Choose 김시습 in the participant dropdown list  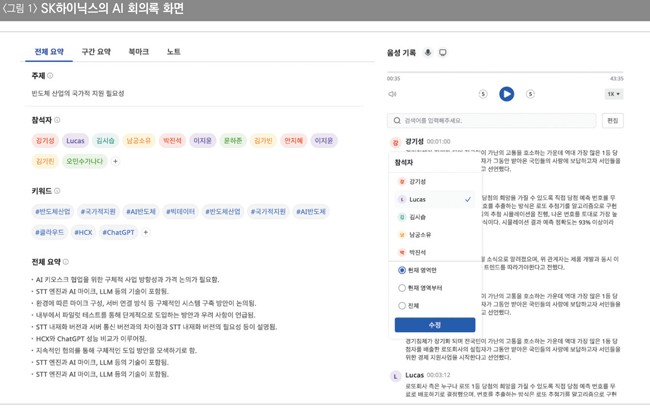pyautogui.click(x=418, y=217)
